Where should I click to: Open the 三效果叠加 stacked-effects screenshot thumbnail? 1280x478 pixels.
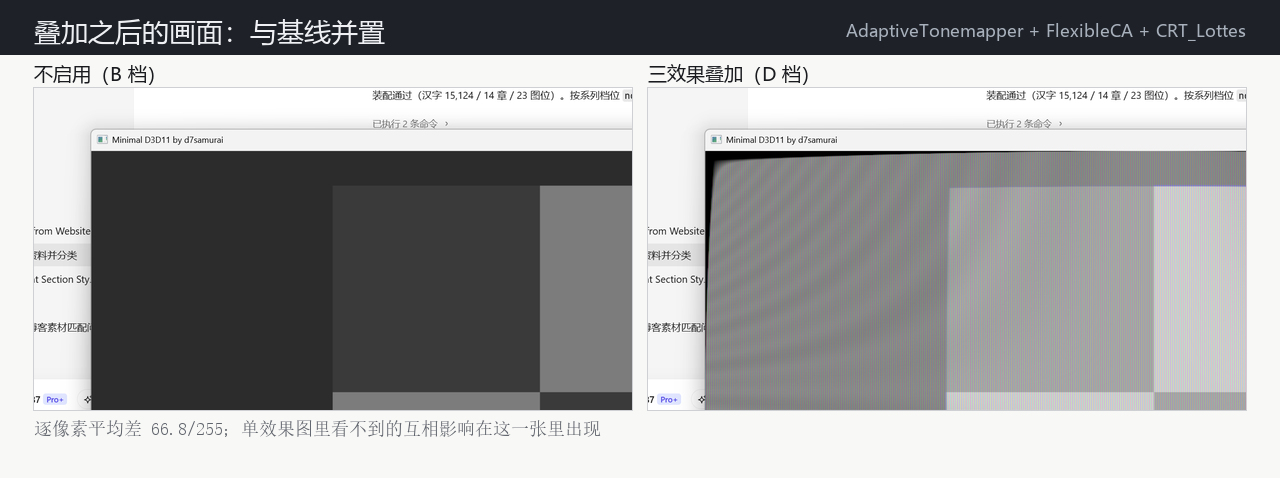[947, 249]
